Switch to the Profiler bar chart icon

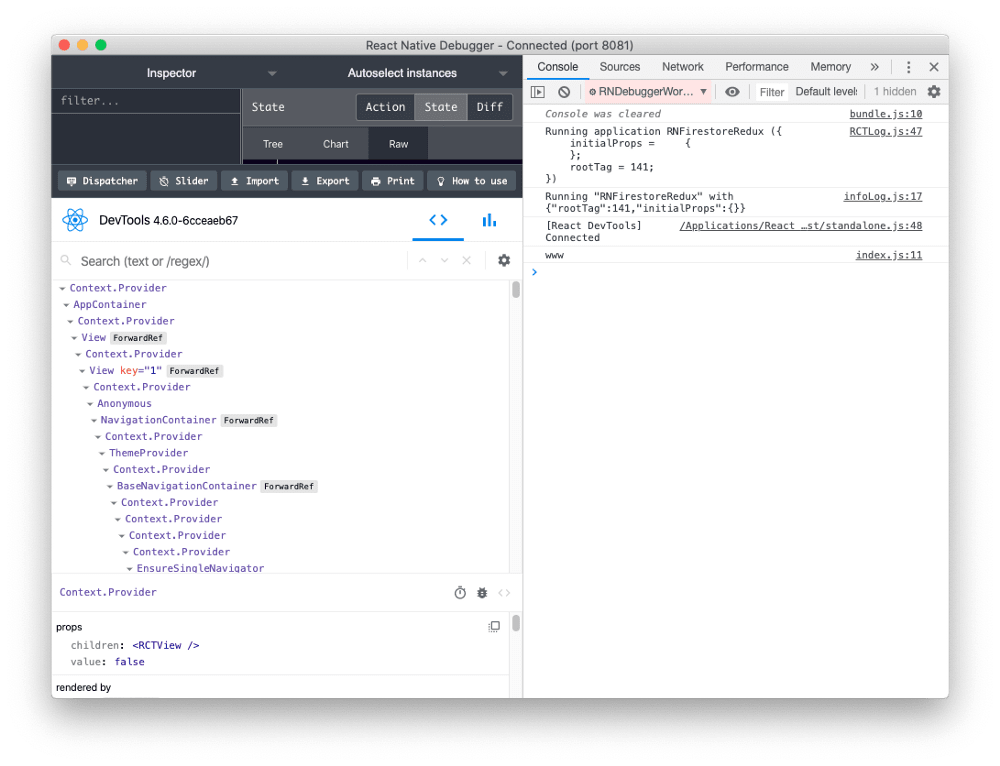tap(489, 220)
